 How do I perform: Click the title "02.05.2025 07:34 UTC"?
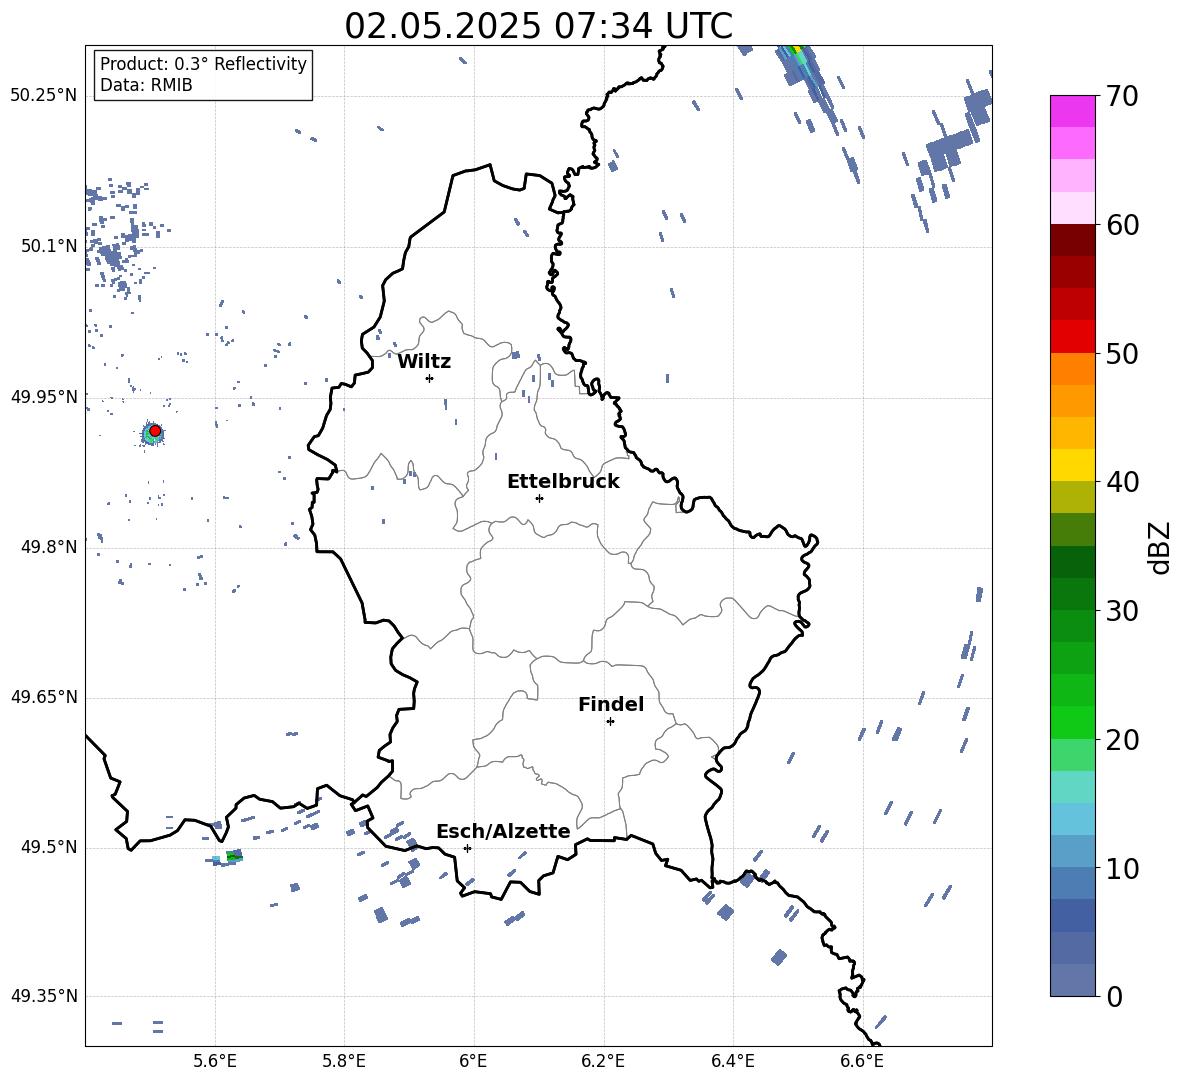pyautogui.click(x=538, y=26)
